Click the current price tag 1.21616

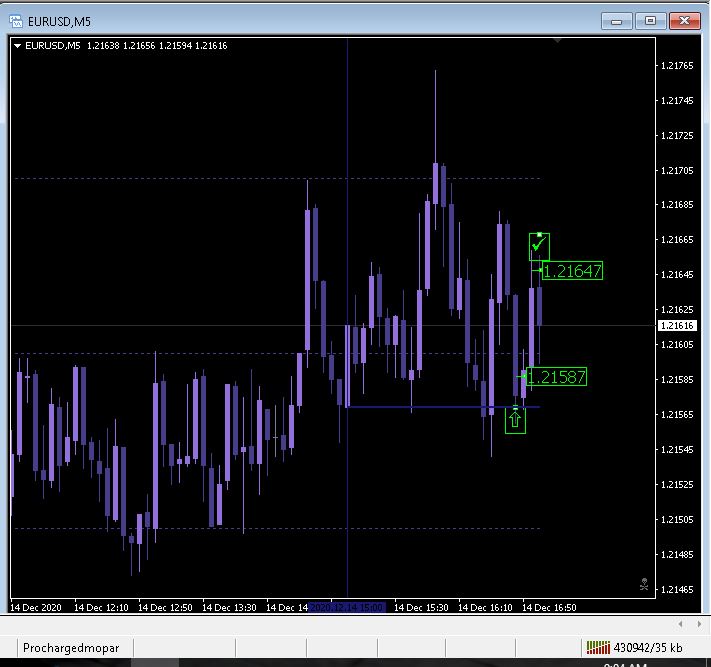pyautogui.click(x=677, y=326)
